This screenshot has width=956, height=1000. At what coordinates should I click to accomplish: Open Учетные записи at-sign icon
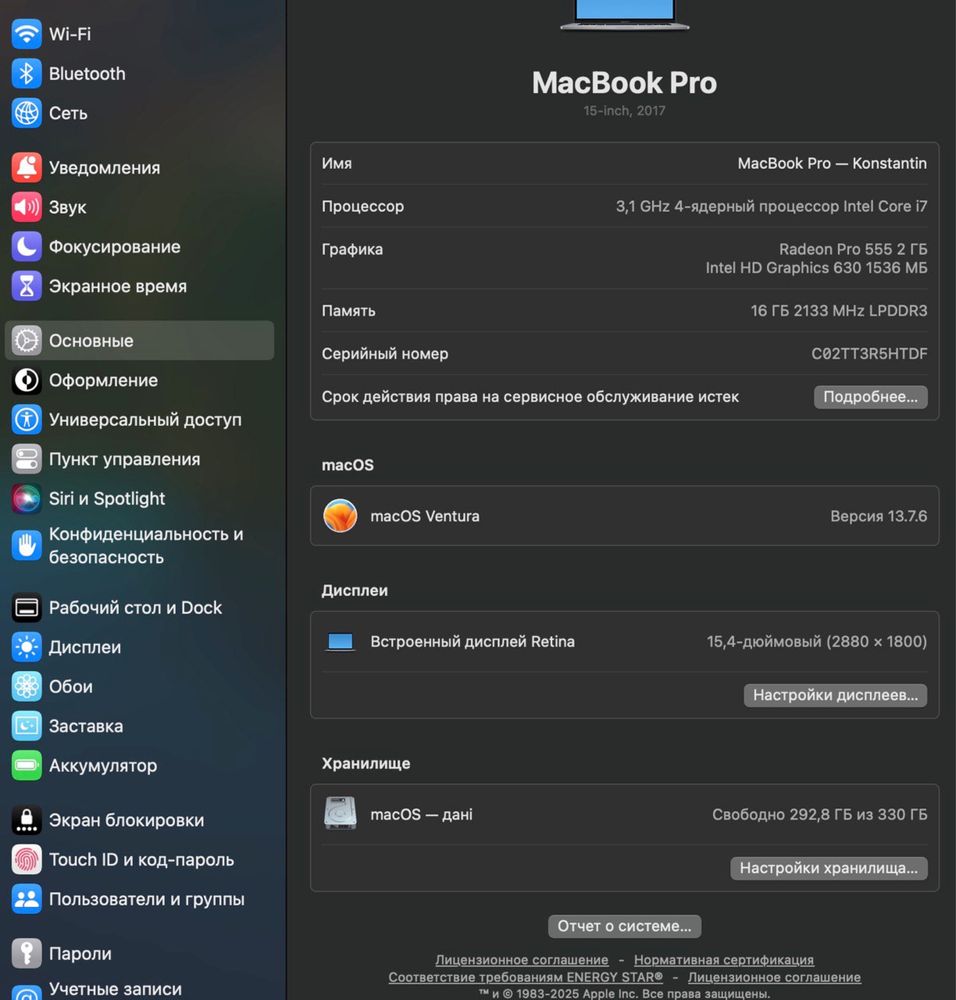(x=26, y=992)
